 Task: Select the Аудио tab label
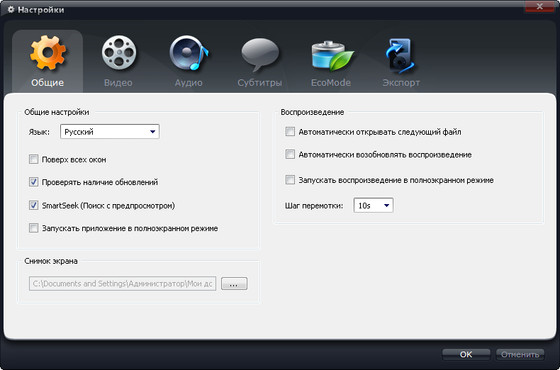coord(189,83)
